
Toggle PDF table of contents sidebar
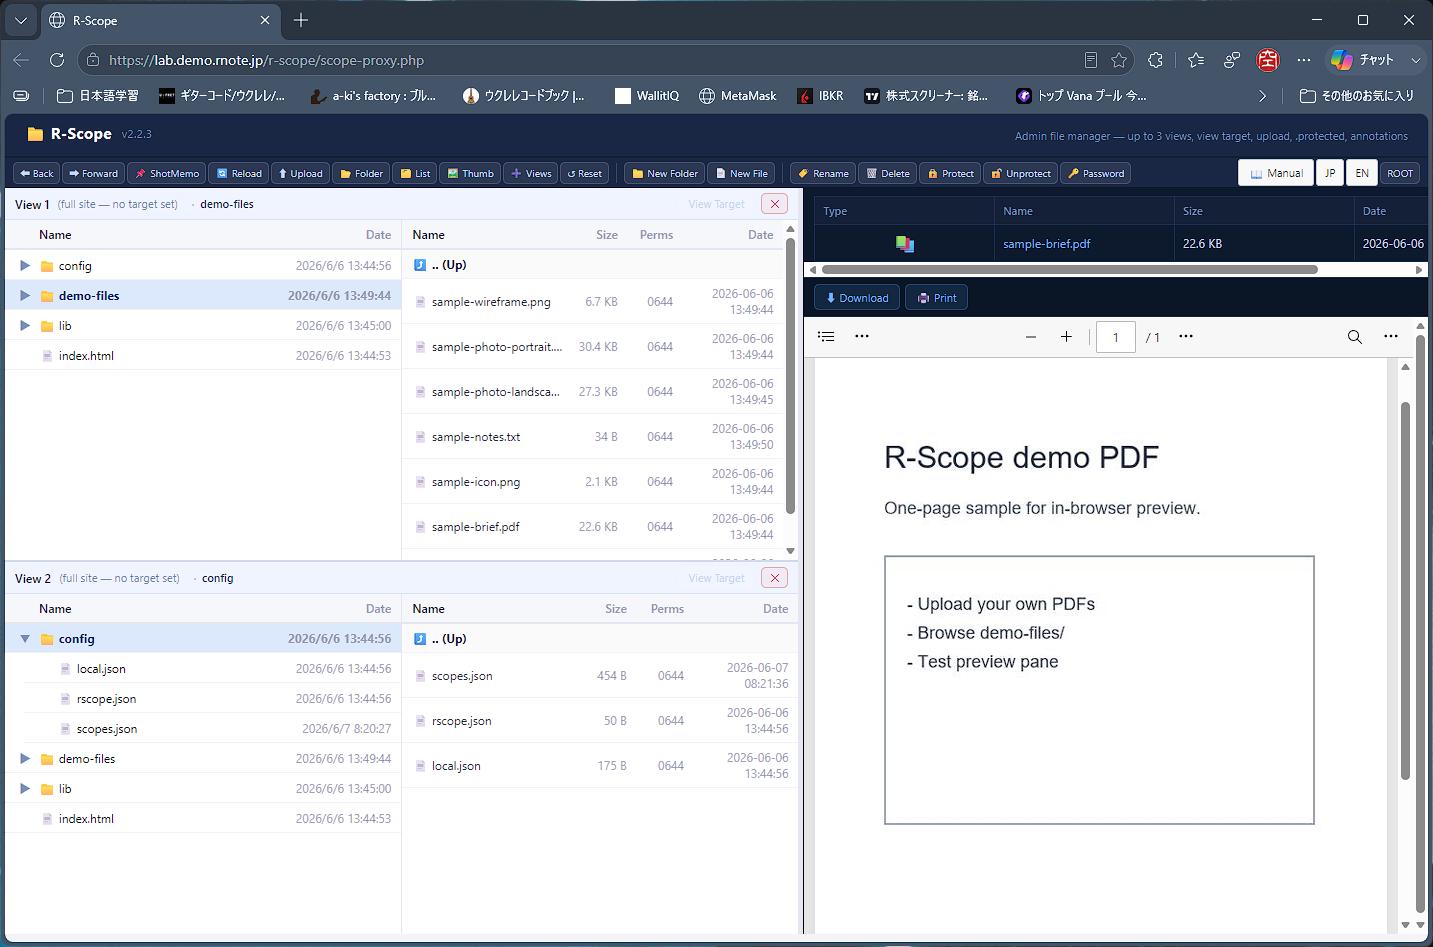[x=826, y=337]
